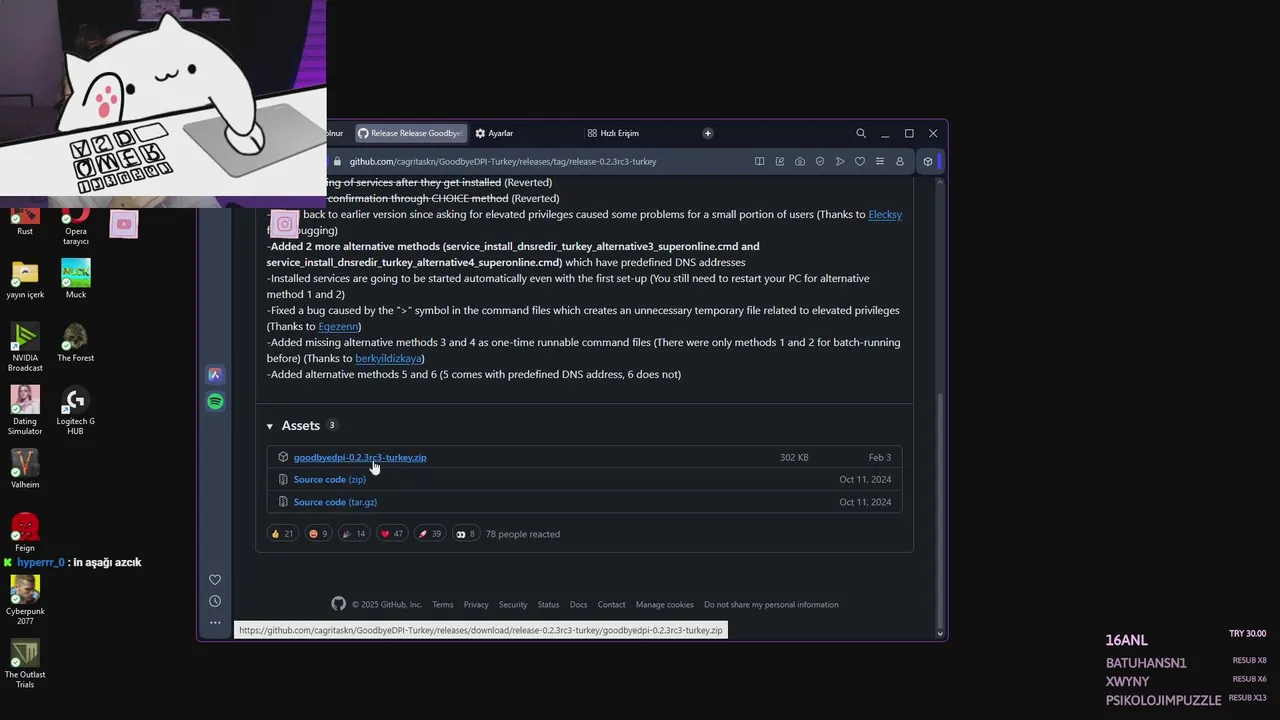Toggle heart reaction with 47
Screen dimensions: 1280x720
(391, 534)
